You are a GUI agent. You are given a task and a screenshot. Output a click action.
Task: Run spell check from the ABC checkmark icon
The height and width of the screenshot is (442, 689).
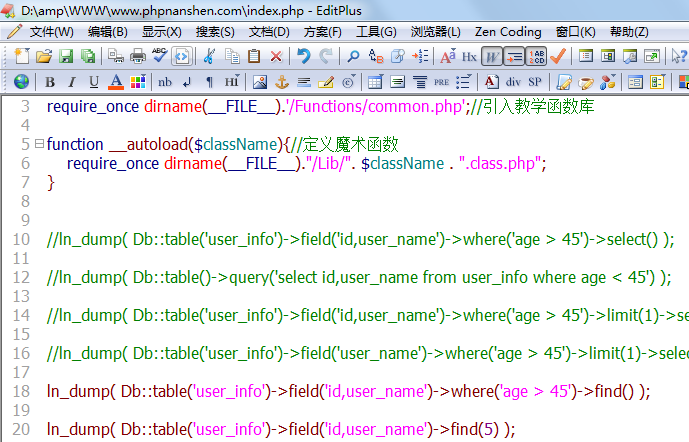point(160,56)
